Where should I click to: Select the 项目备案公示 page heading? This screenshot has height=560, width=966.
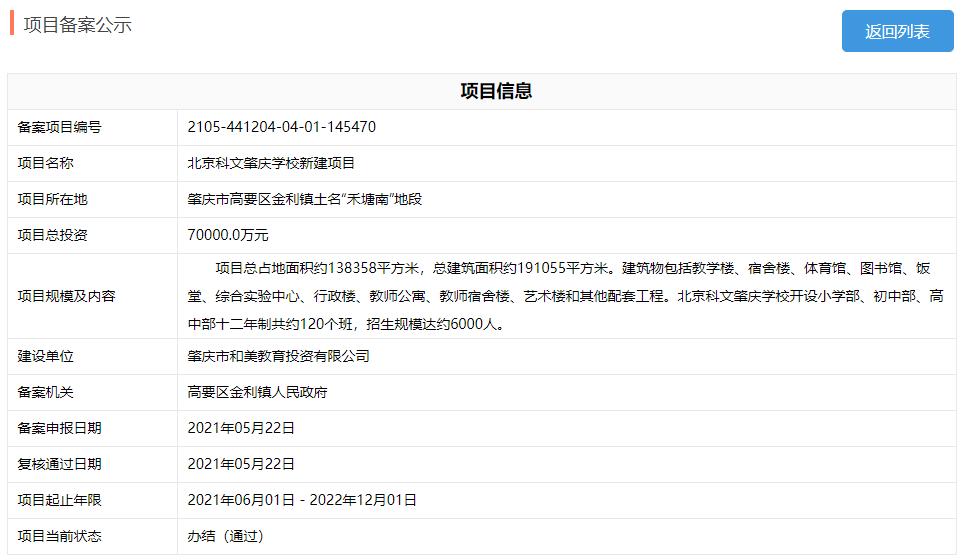[78, 25]
